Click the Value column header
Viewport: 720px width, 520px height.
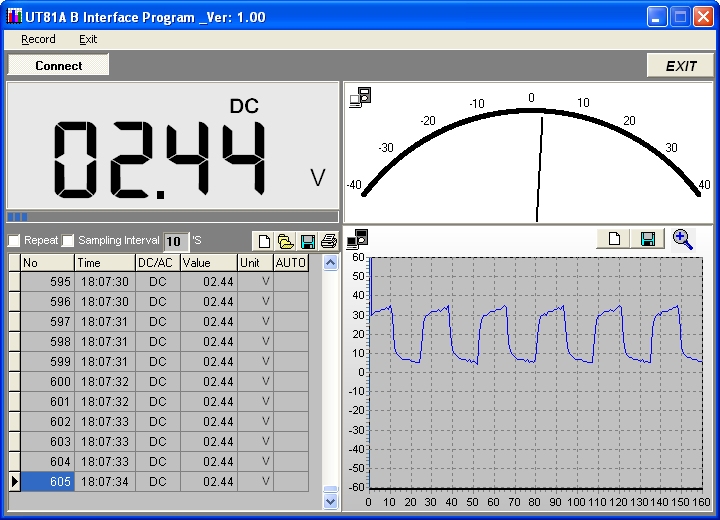coord(207,262)
